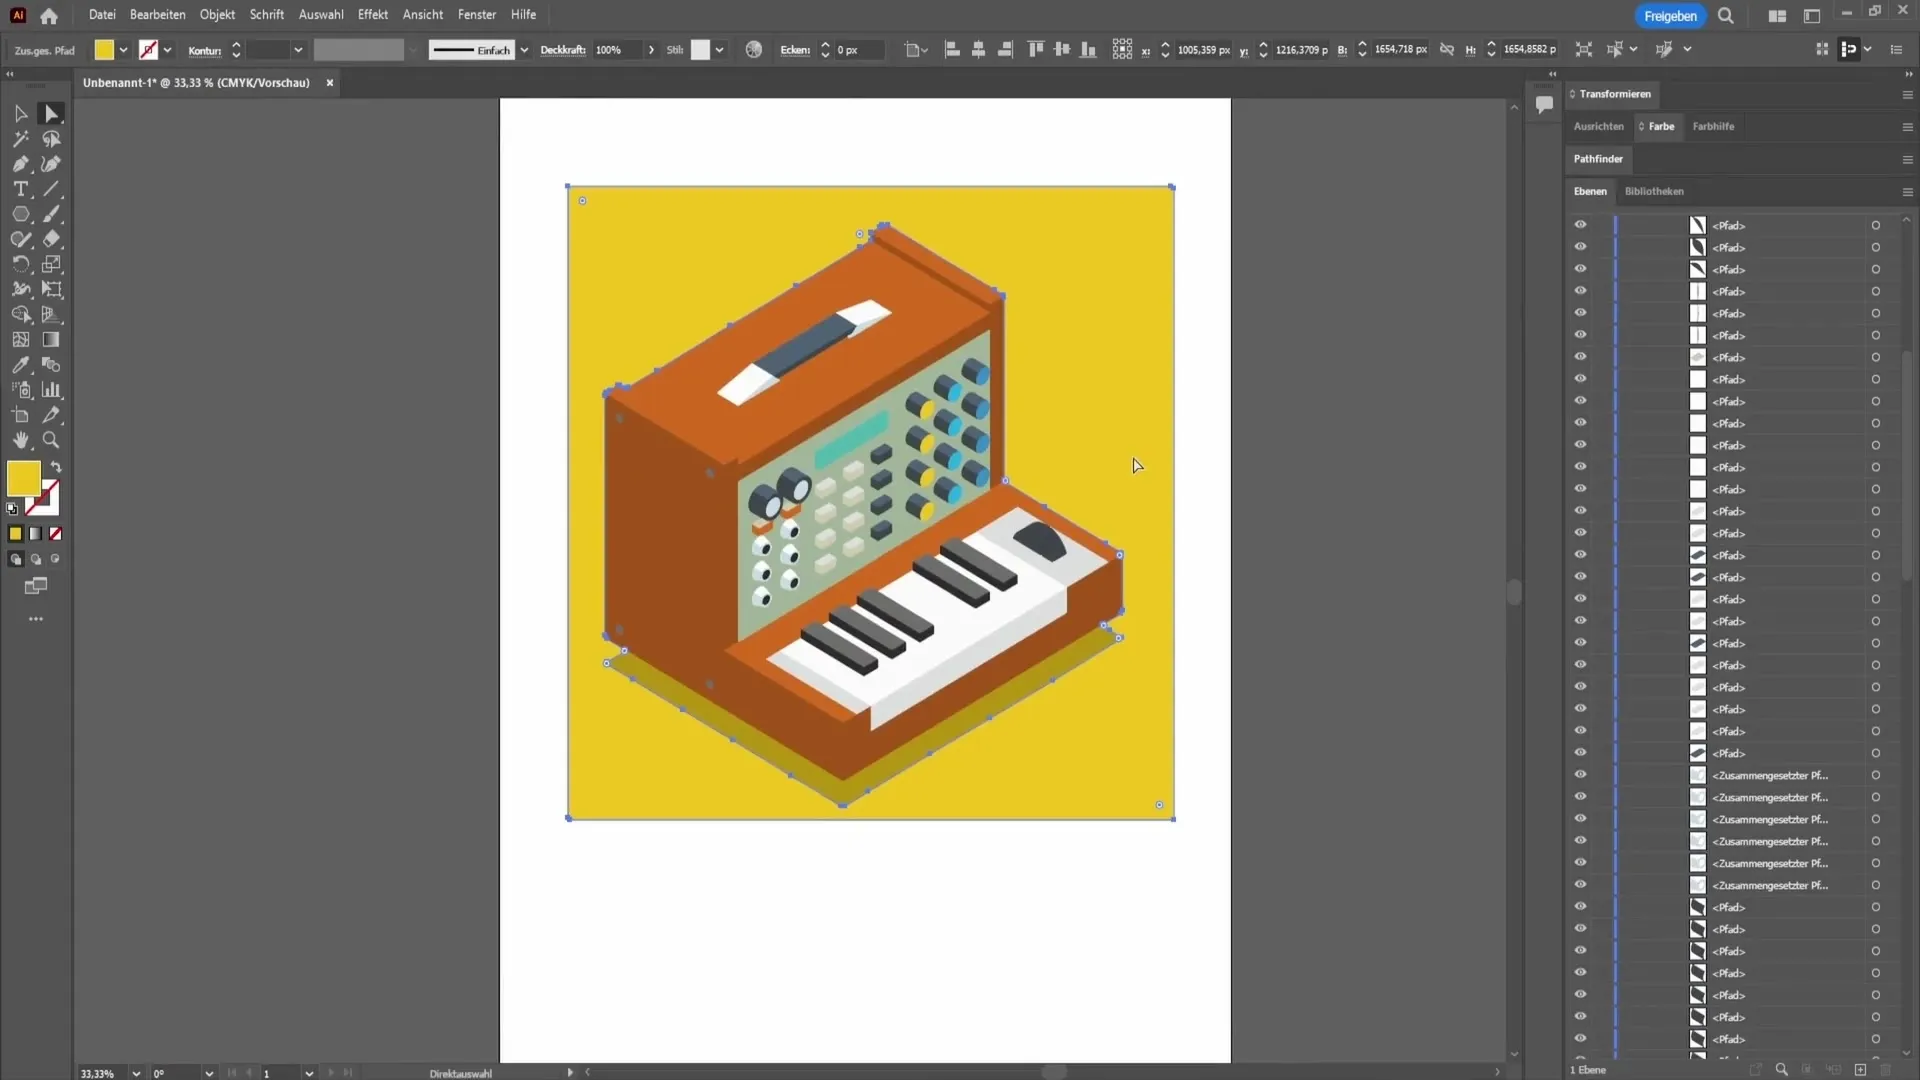Open the brush definition Einfach dropdown
The width and height of the screenshot is (1920, 1080).
[523, 50]
